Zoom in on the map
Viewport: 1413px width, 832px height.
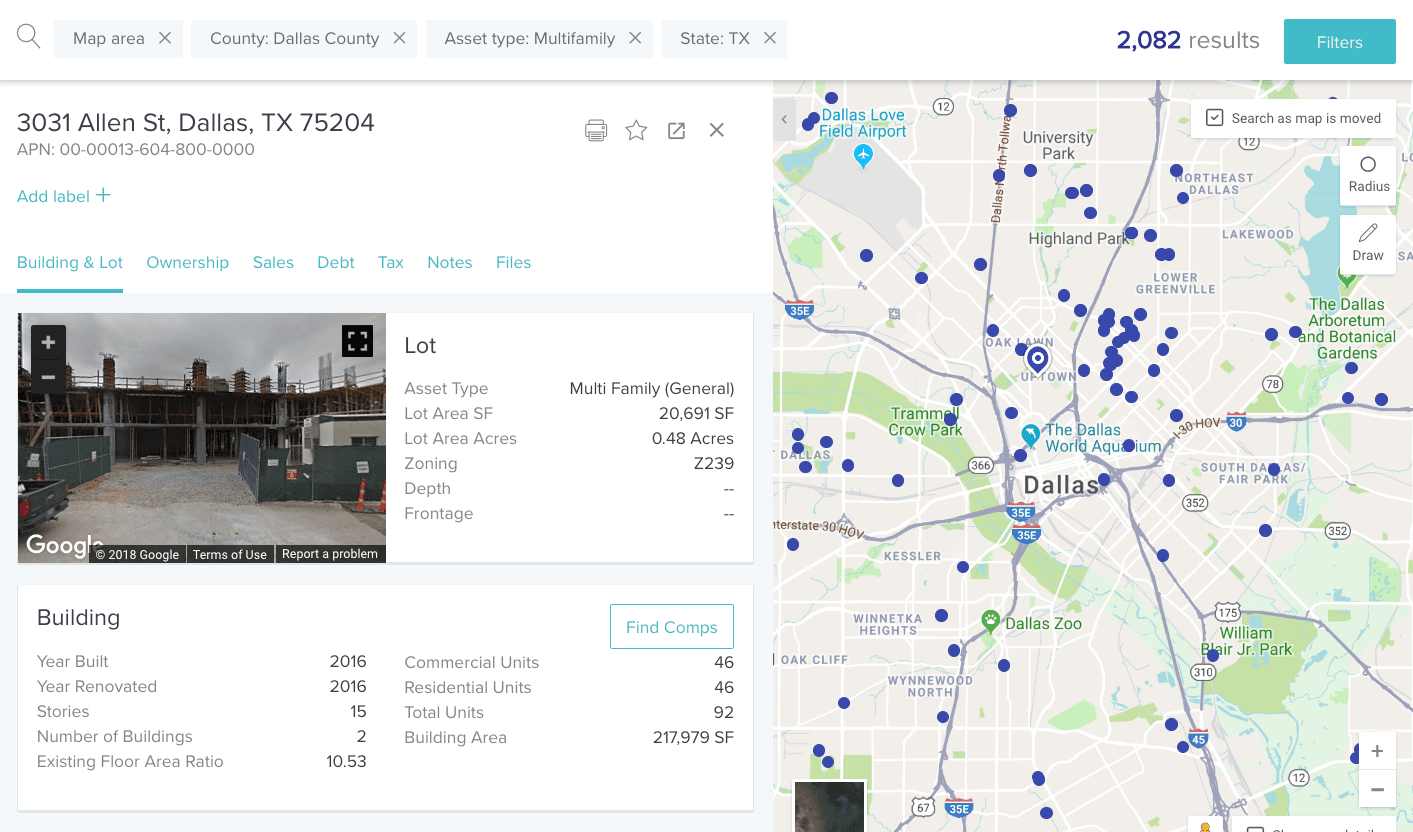tap(1377, 752)
